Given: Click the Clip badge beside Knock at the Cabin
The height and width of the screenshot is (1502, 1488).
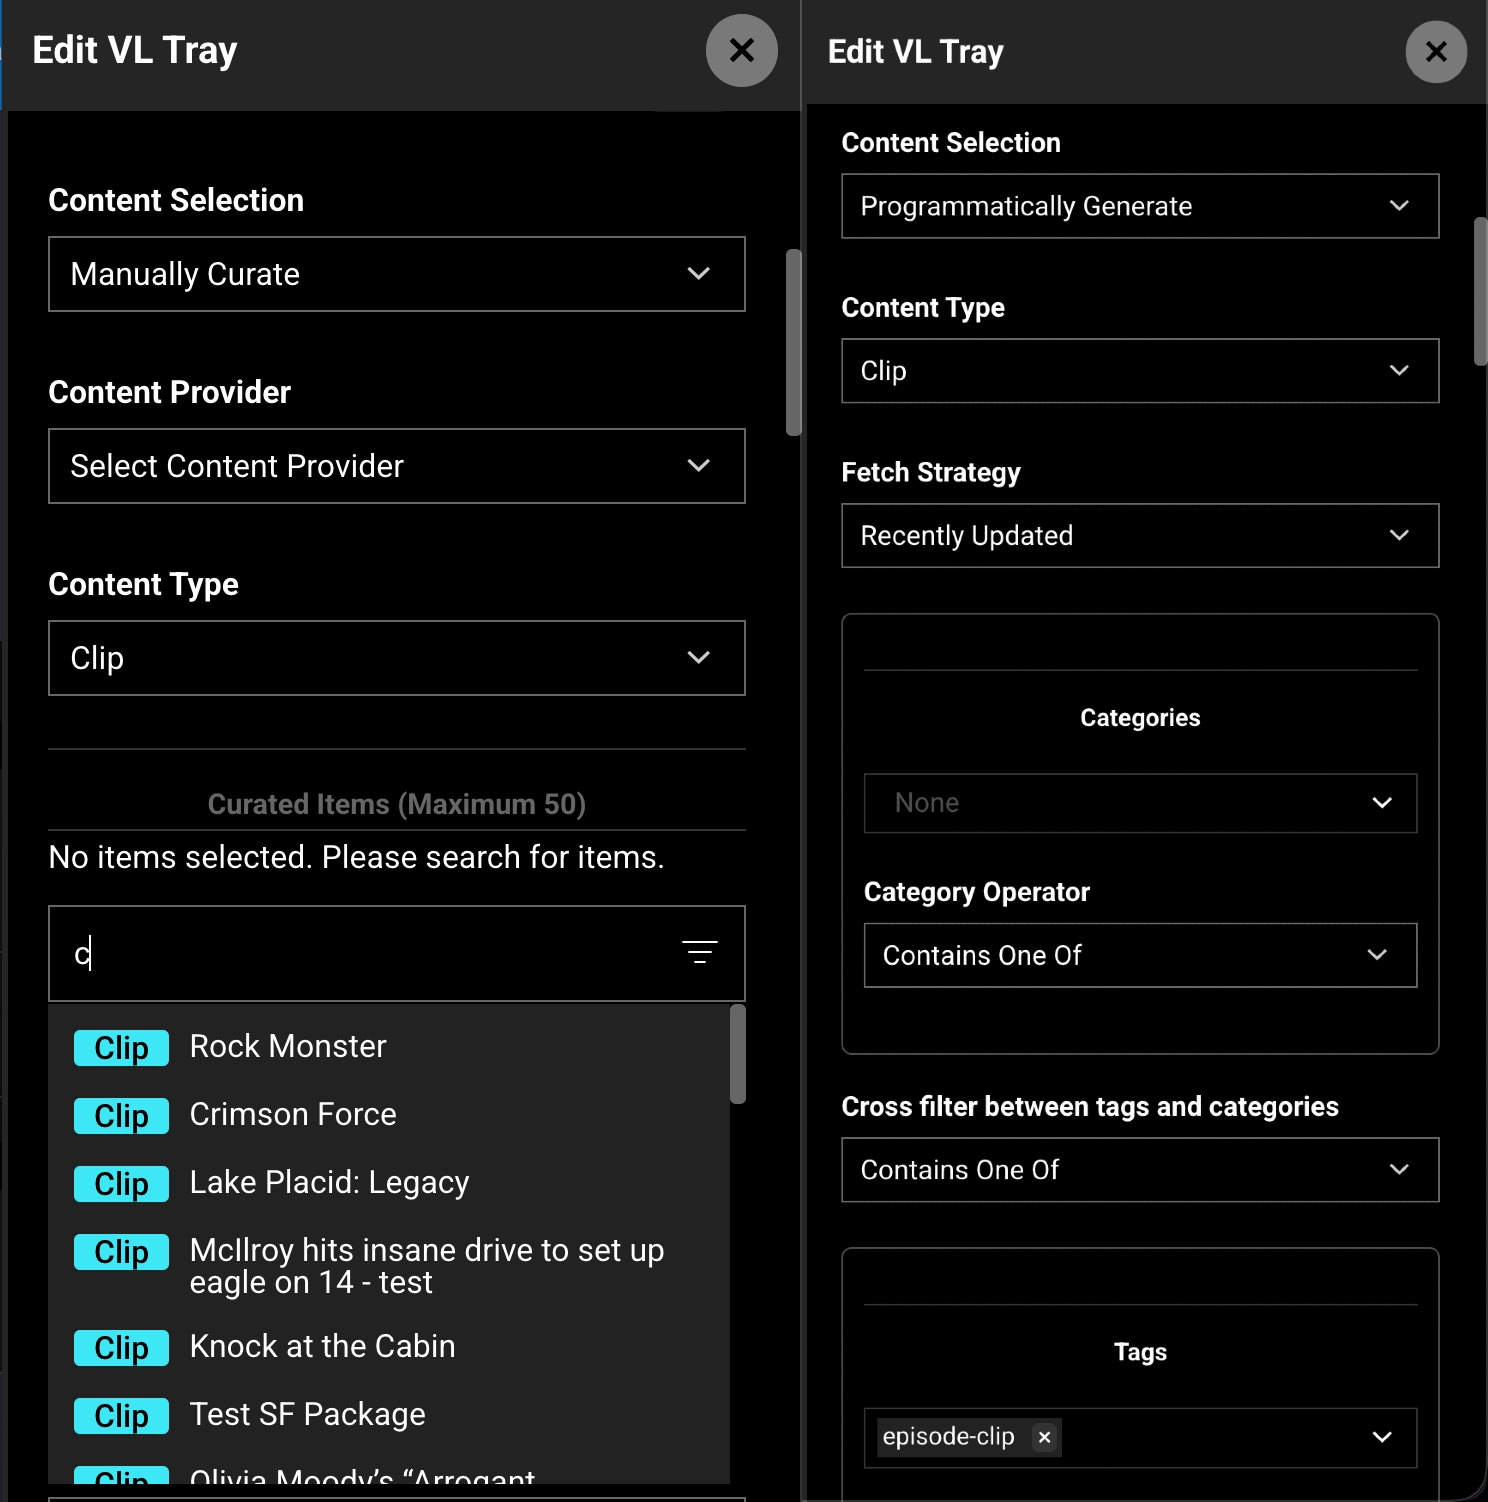Looking at the screenshot, I should click(121, 1347).
